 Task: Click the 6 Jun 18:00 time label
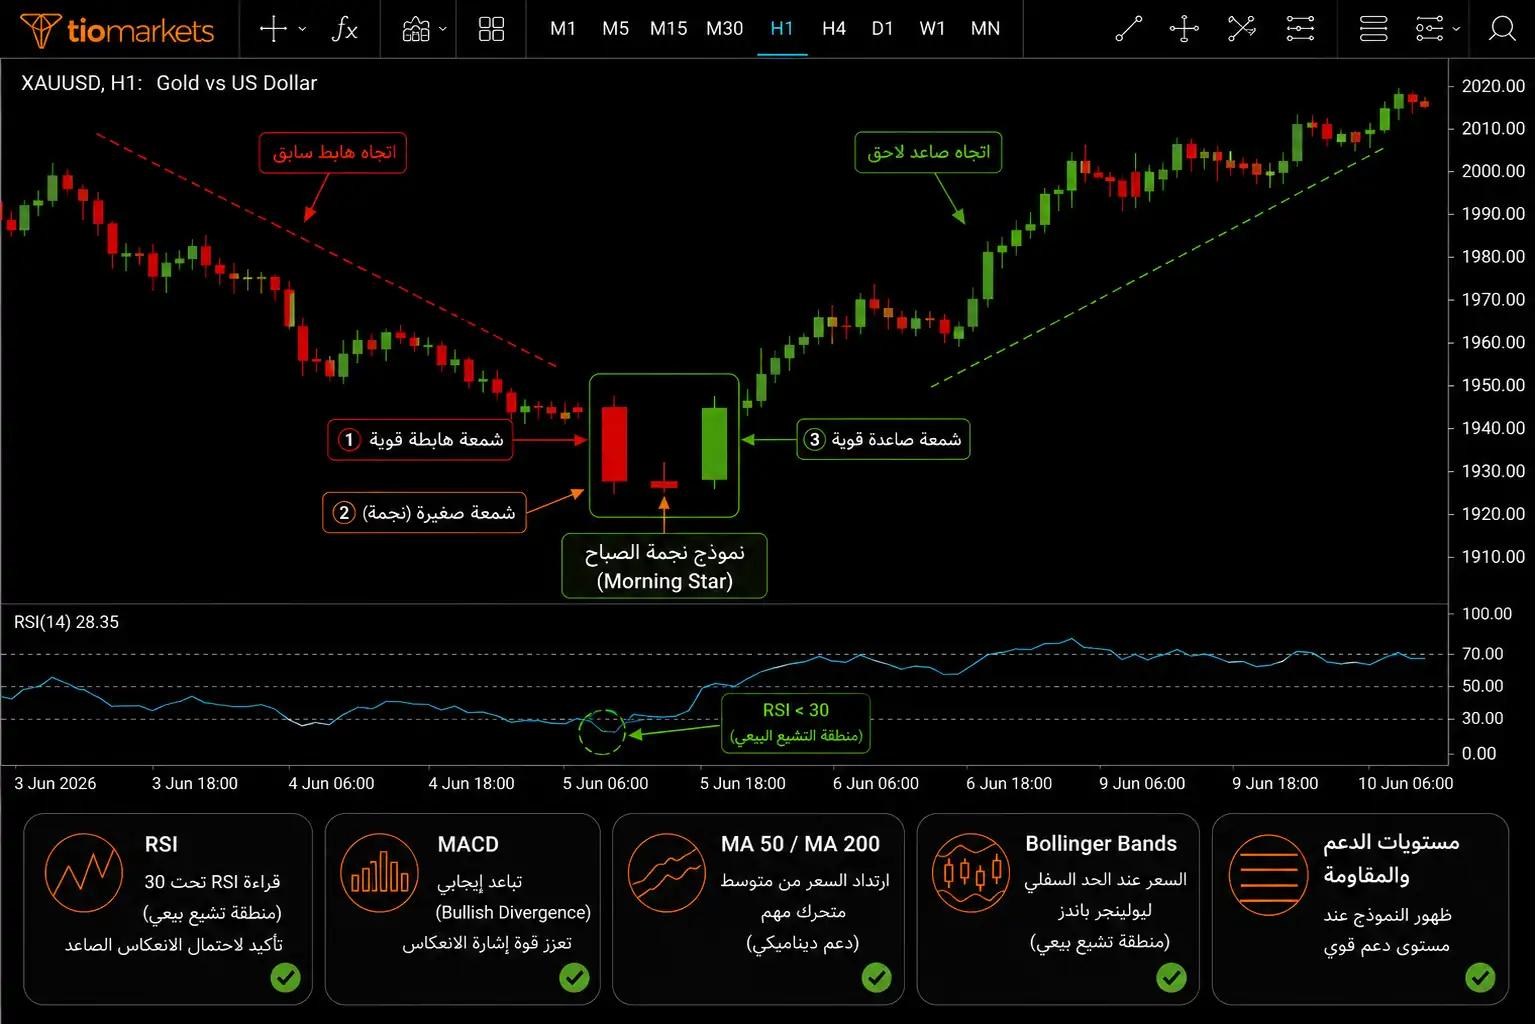click(x=1009, y=784)
